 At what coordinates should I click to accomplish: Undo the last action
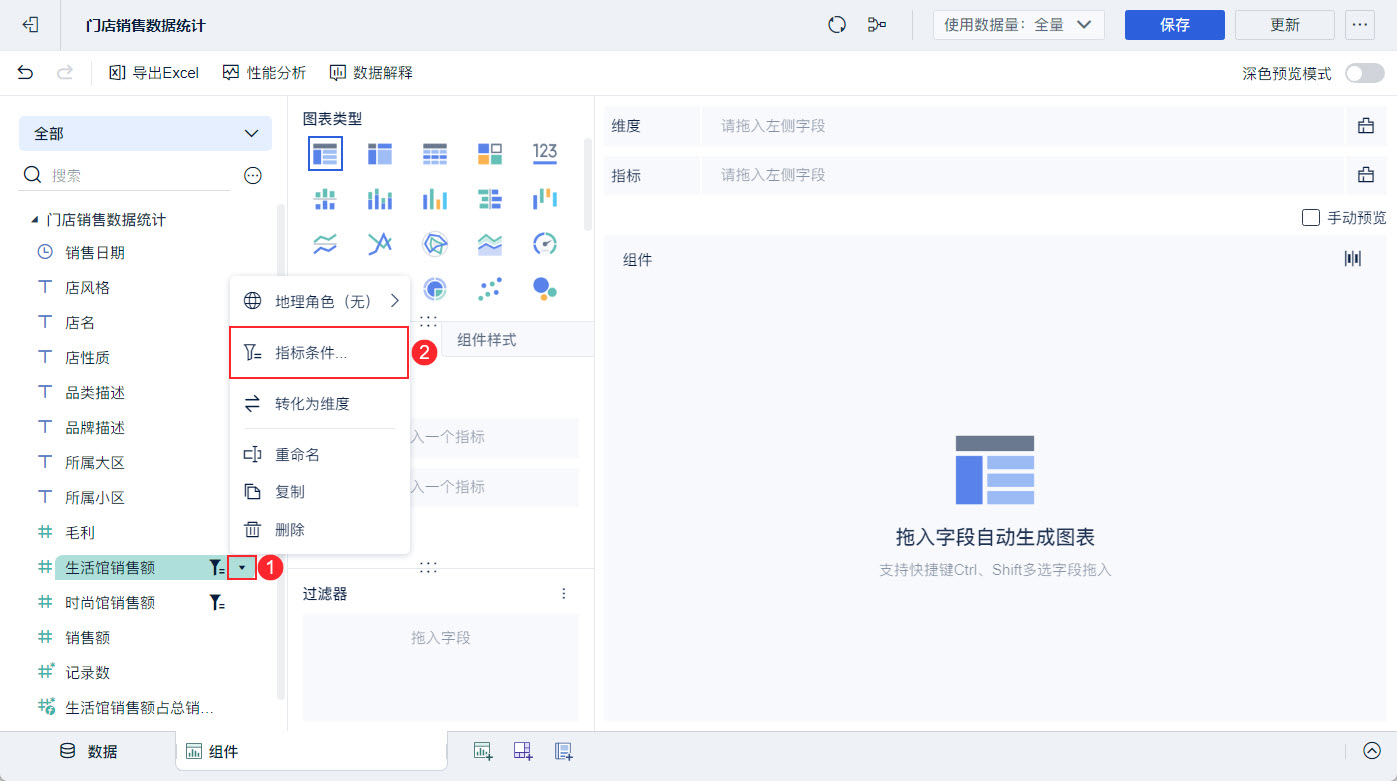click(25, 73)
